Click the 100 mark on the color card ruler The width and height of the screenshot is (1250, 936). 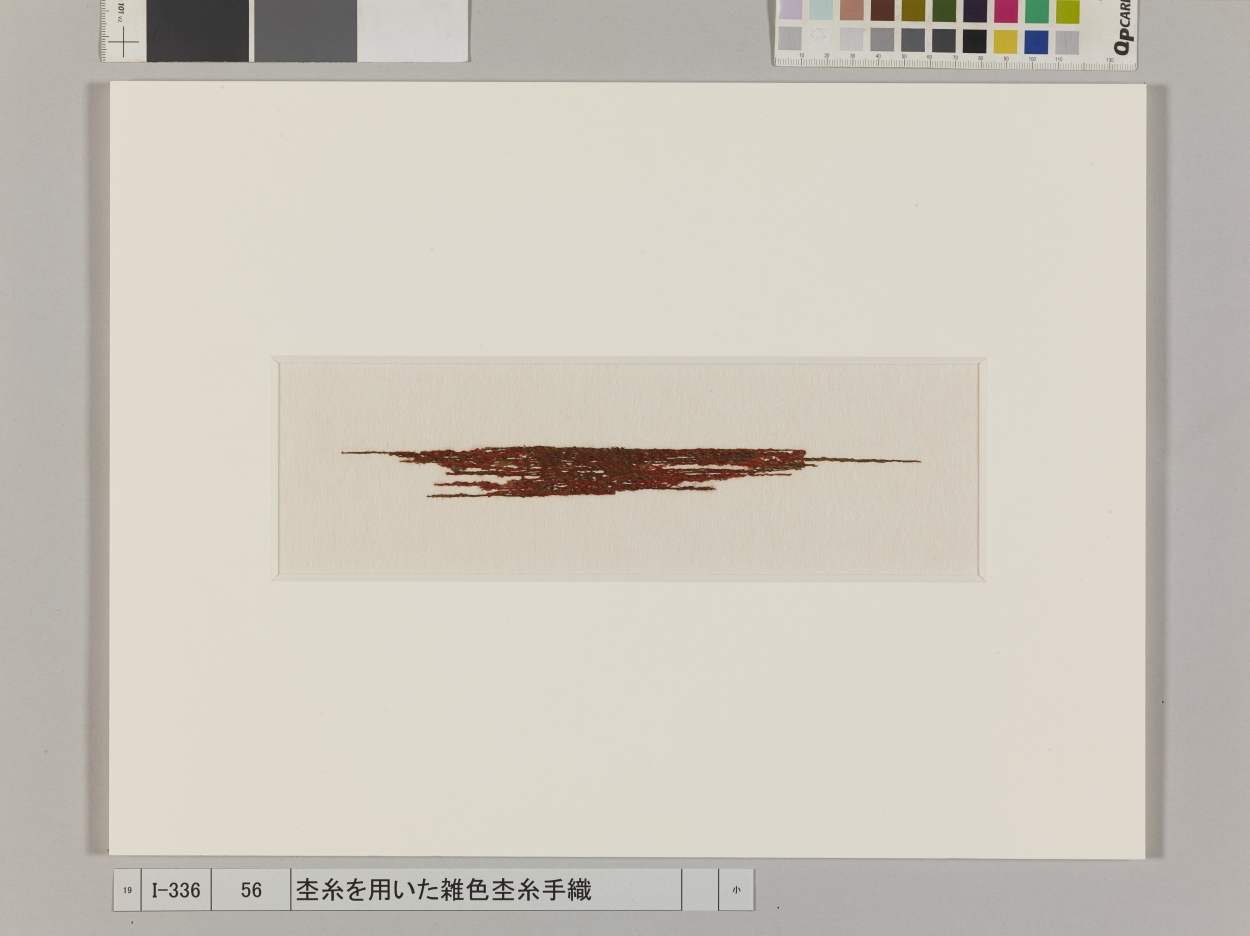pyautogui.click(x=1033, y=59)
